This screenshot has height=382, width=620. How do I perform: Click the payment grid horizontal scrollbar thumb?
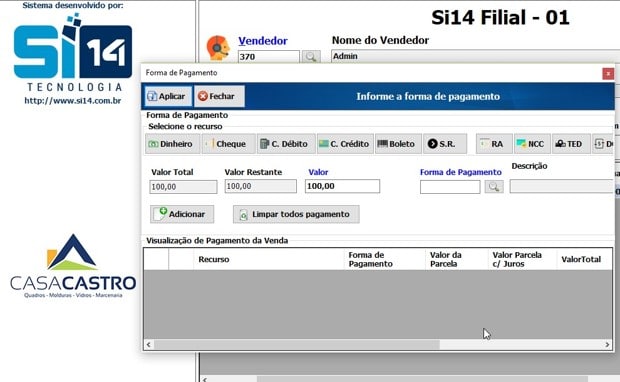pos(297,344)
